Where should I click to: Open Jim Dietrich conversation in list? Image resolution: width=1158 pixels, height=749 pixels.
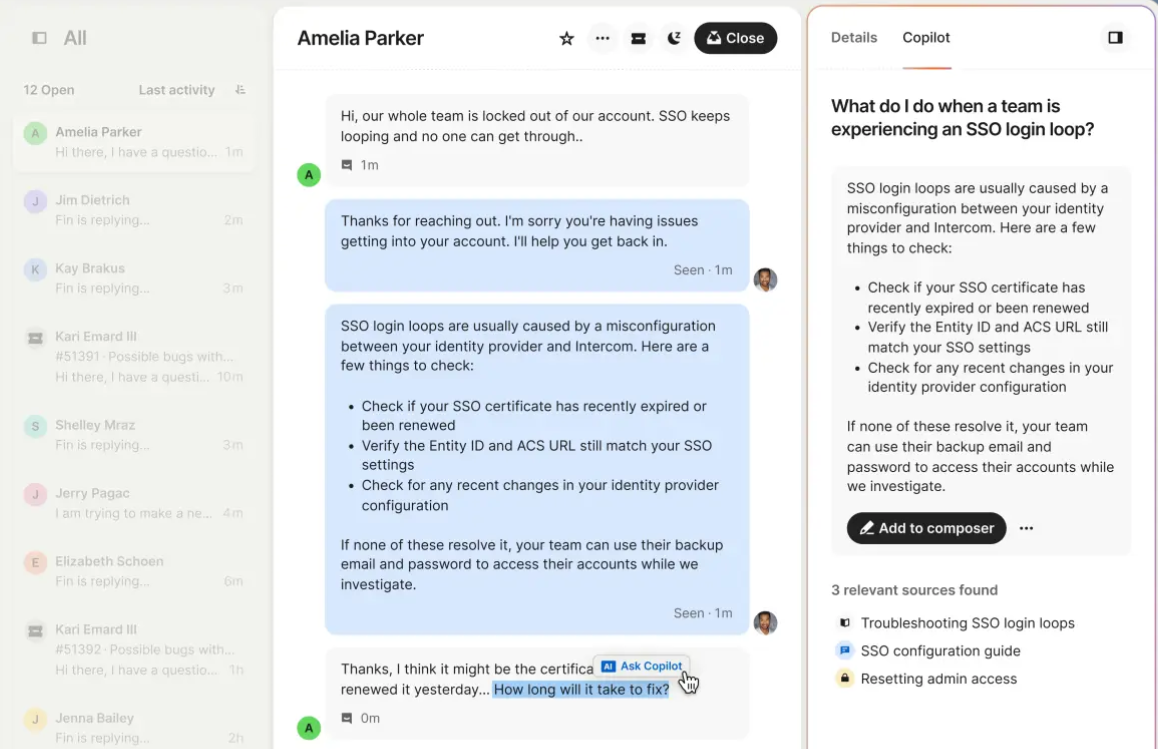click(x=134, y=210)
